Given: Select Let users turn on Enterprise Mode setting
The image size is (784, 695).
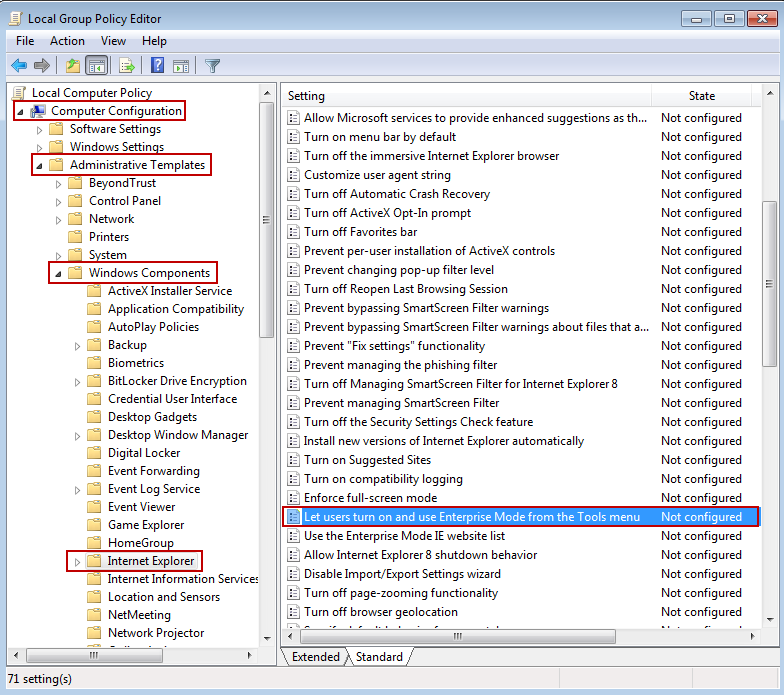Looking at the screenshot, I should (522, 517).
